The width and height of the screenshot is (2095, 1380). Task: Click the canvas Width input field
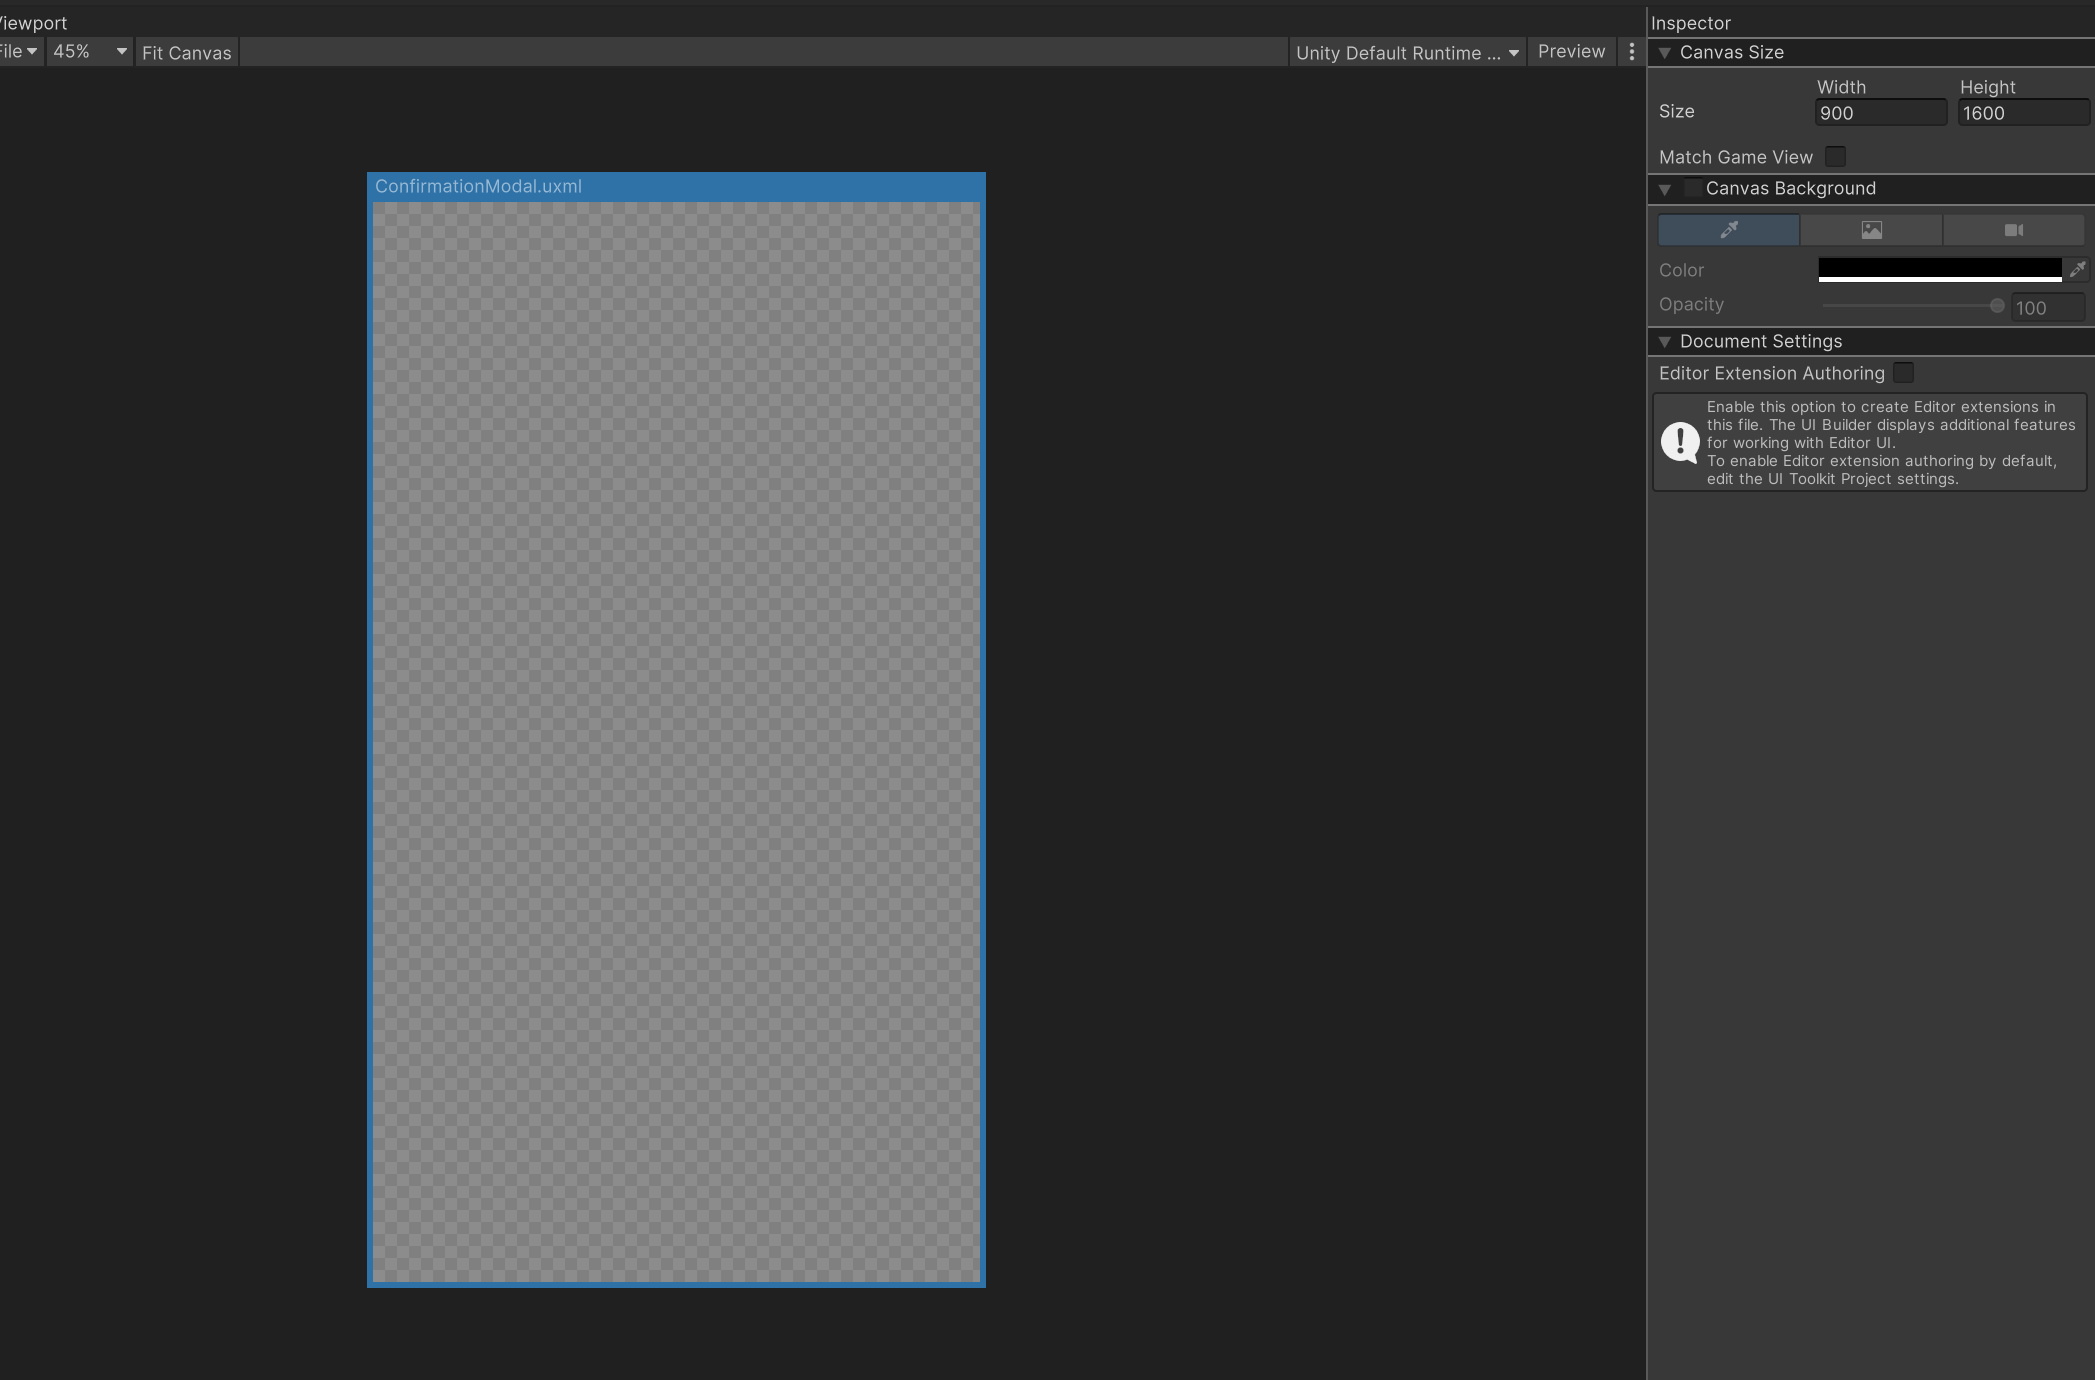(1880, 113)
